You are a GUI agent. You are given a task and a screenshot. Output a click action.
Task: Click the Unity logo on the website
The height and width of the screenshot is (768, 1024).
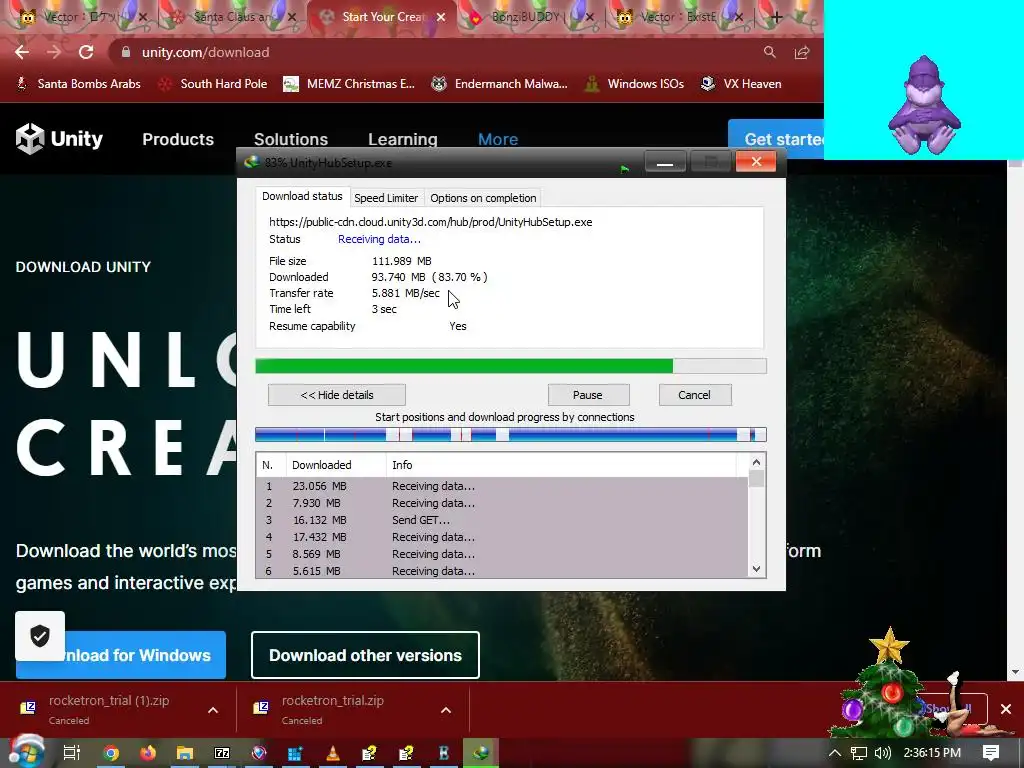59,138
